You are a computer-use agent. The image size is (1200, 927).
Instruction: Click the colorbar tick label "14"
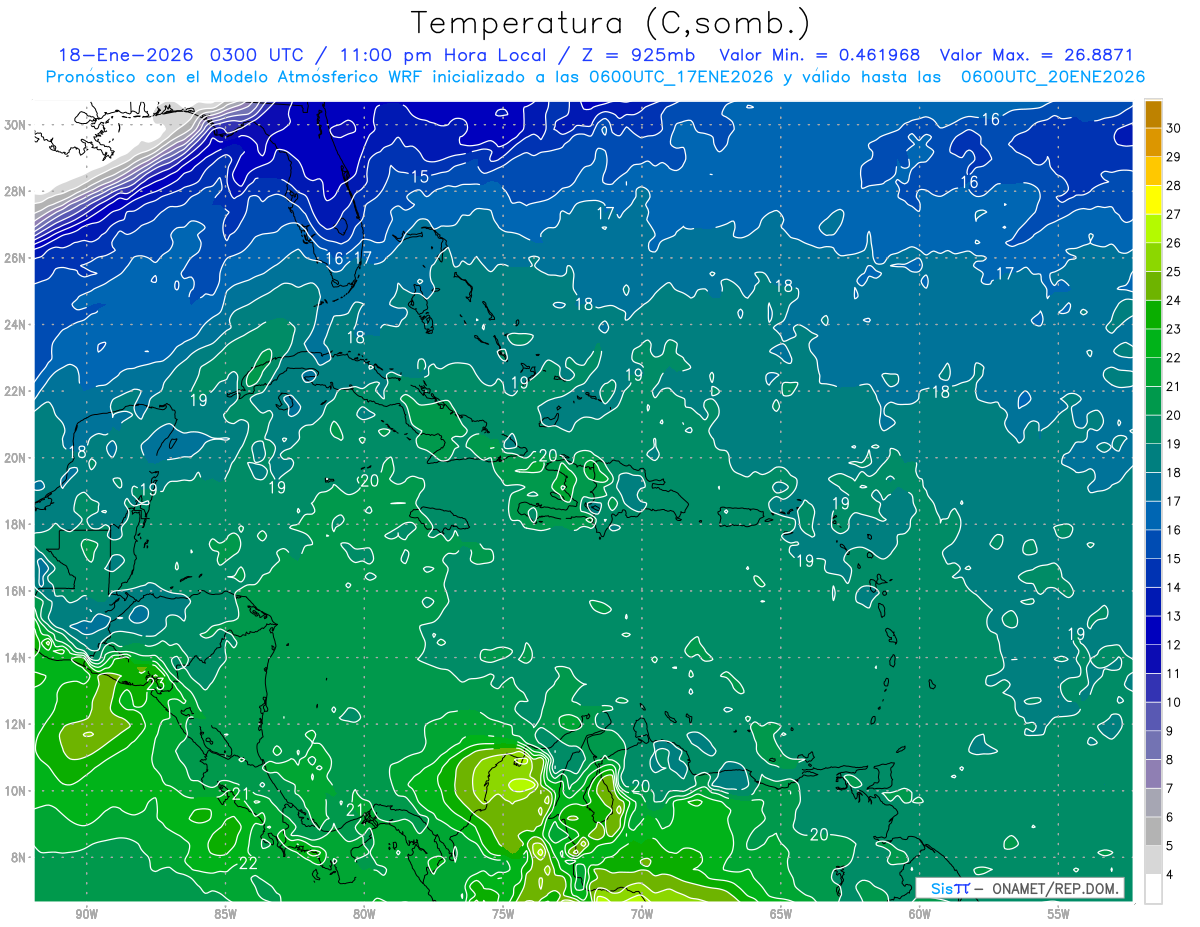pos(1174,588)
